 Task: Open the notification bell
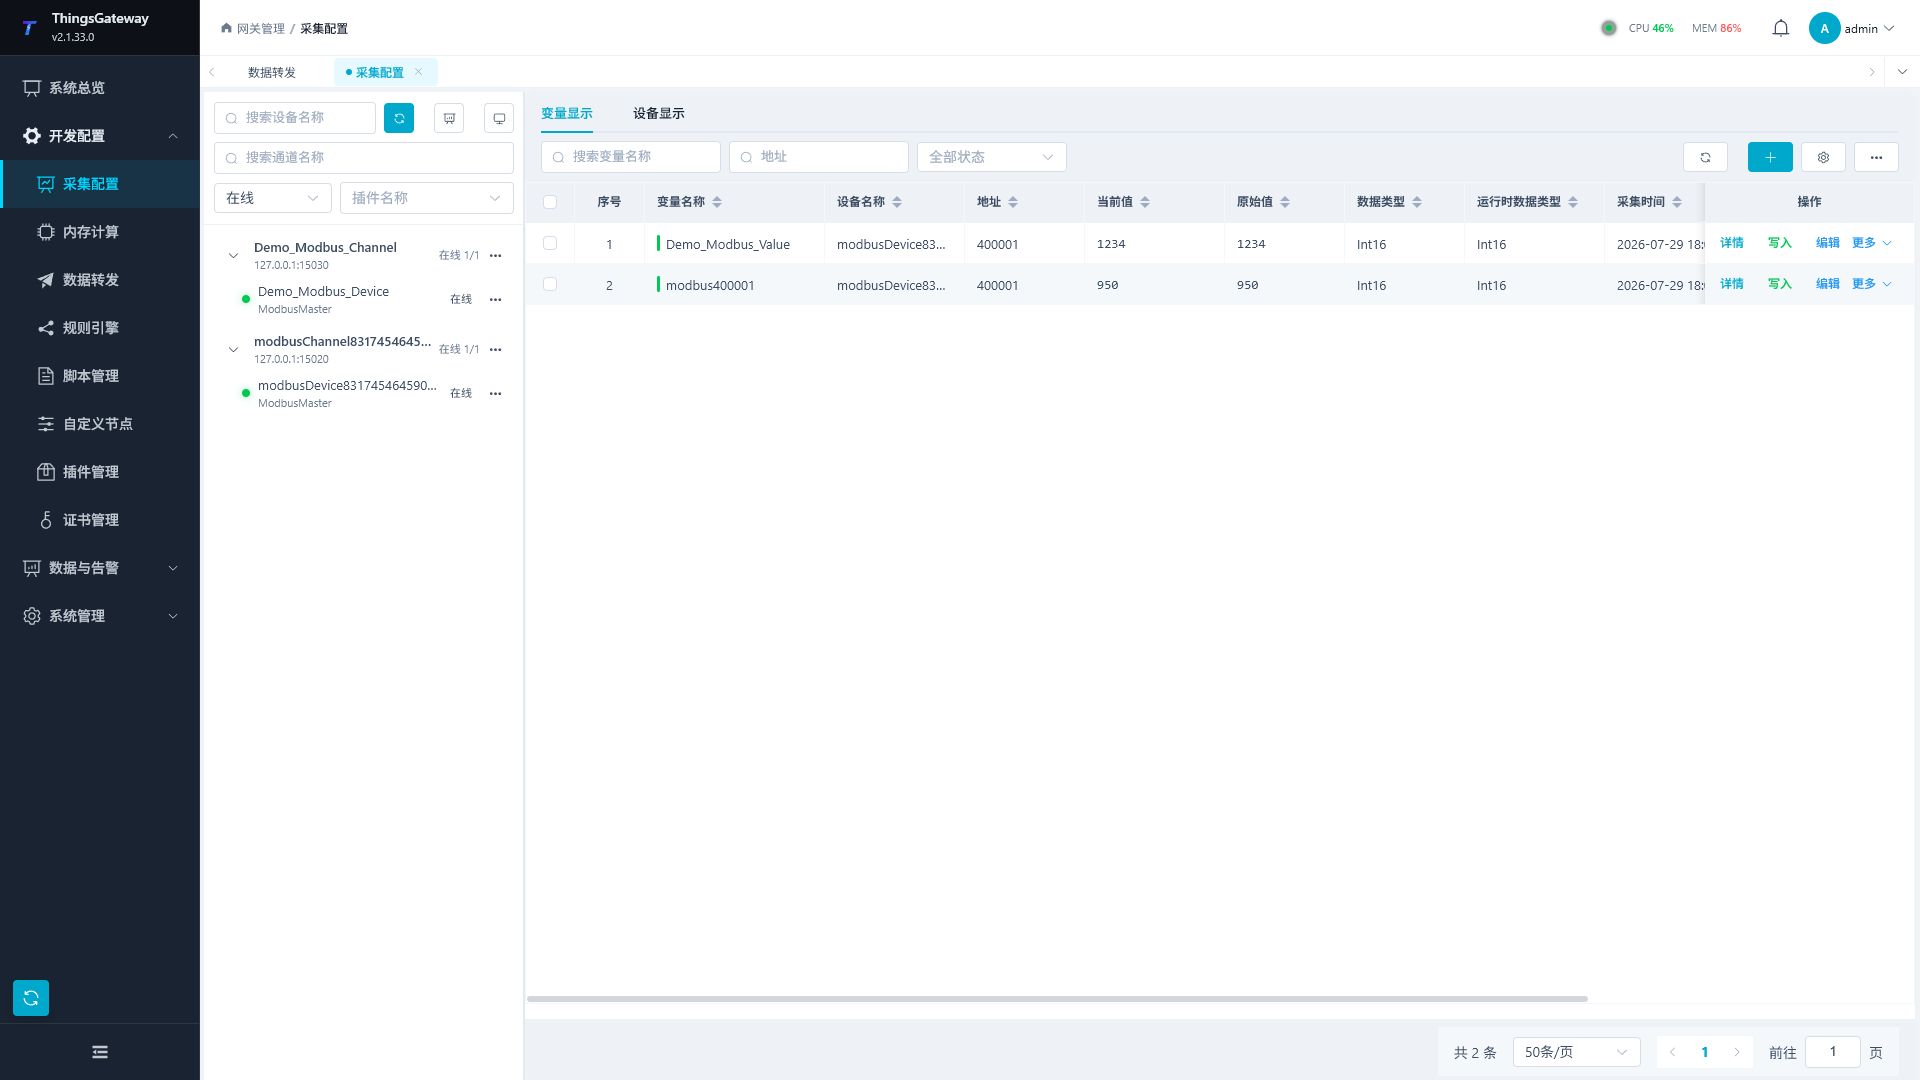(1780, 28)
